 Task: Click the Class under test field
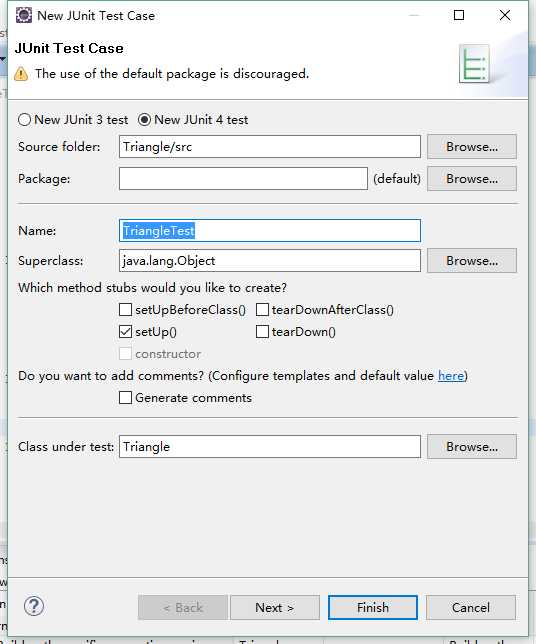click(x=270, y=446)
